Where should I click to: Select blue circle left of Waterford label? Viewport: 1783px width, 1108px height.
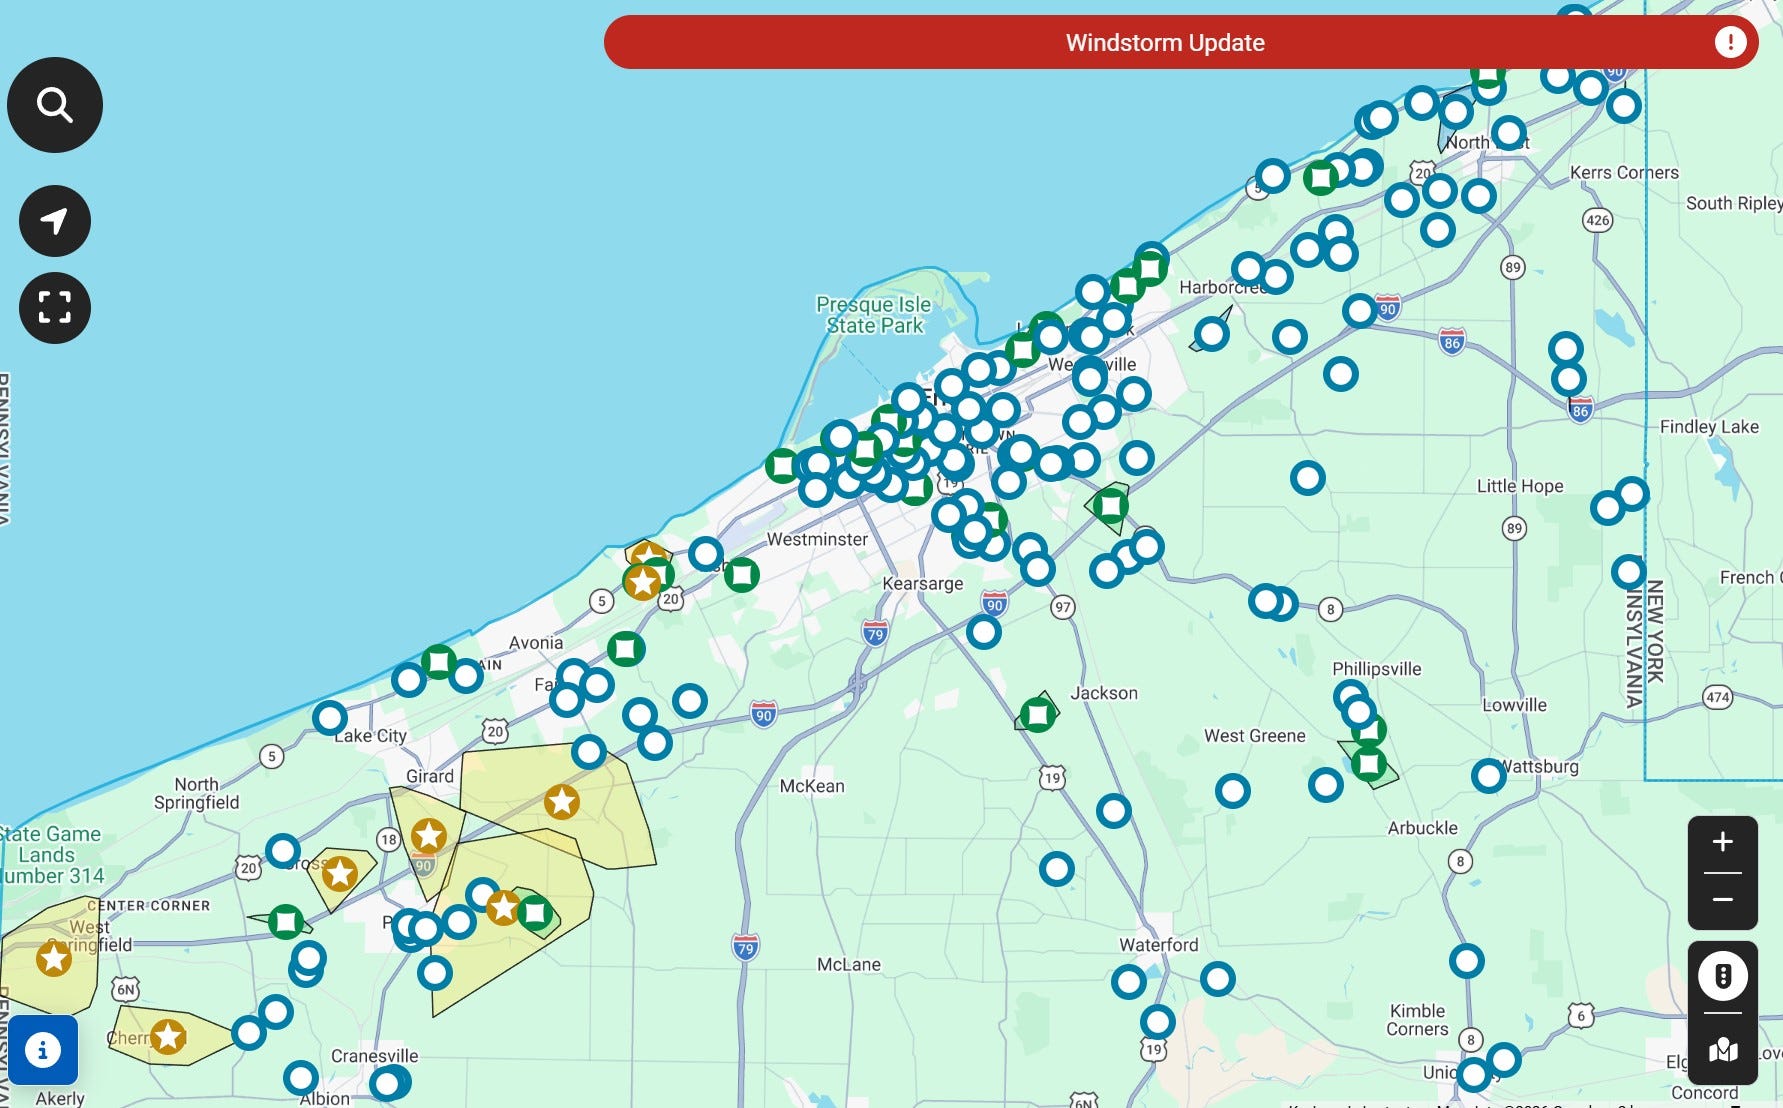(x=1129, y=982)
